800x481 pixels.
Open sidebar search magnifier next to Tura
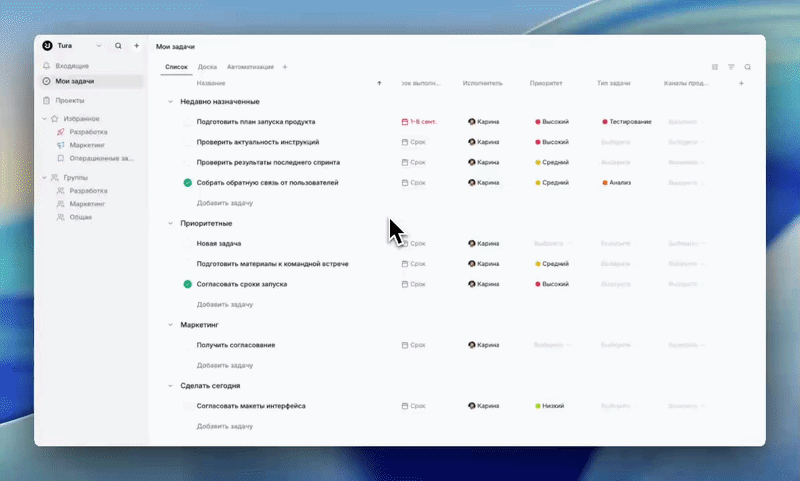click(x=118, y=45)
